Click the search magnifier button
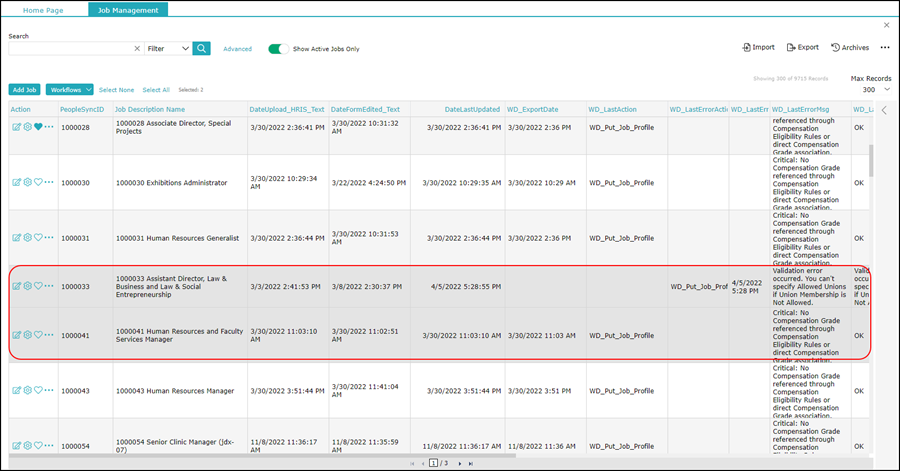Screen dimensions: 900x471 201,49
